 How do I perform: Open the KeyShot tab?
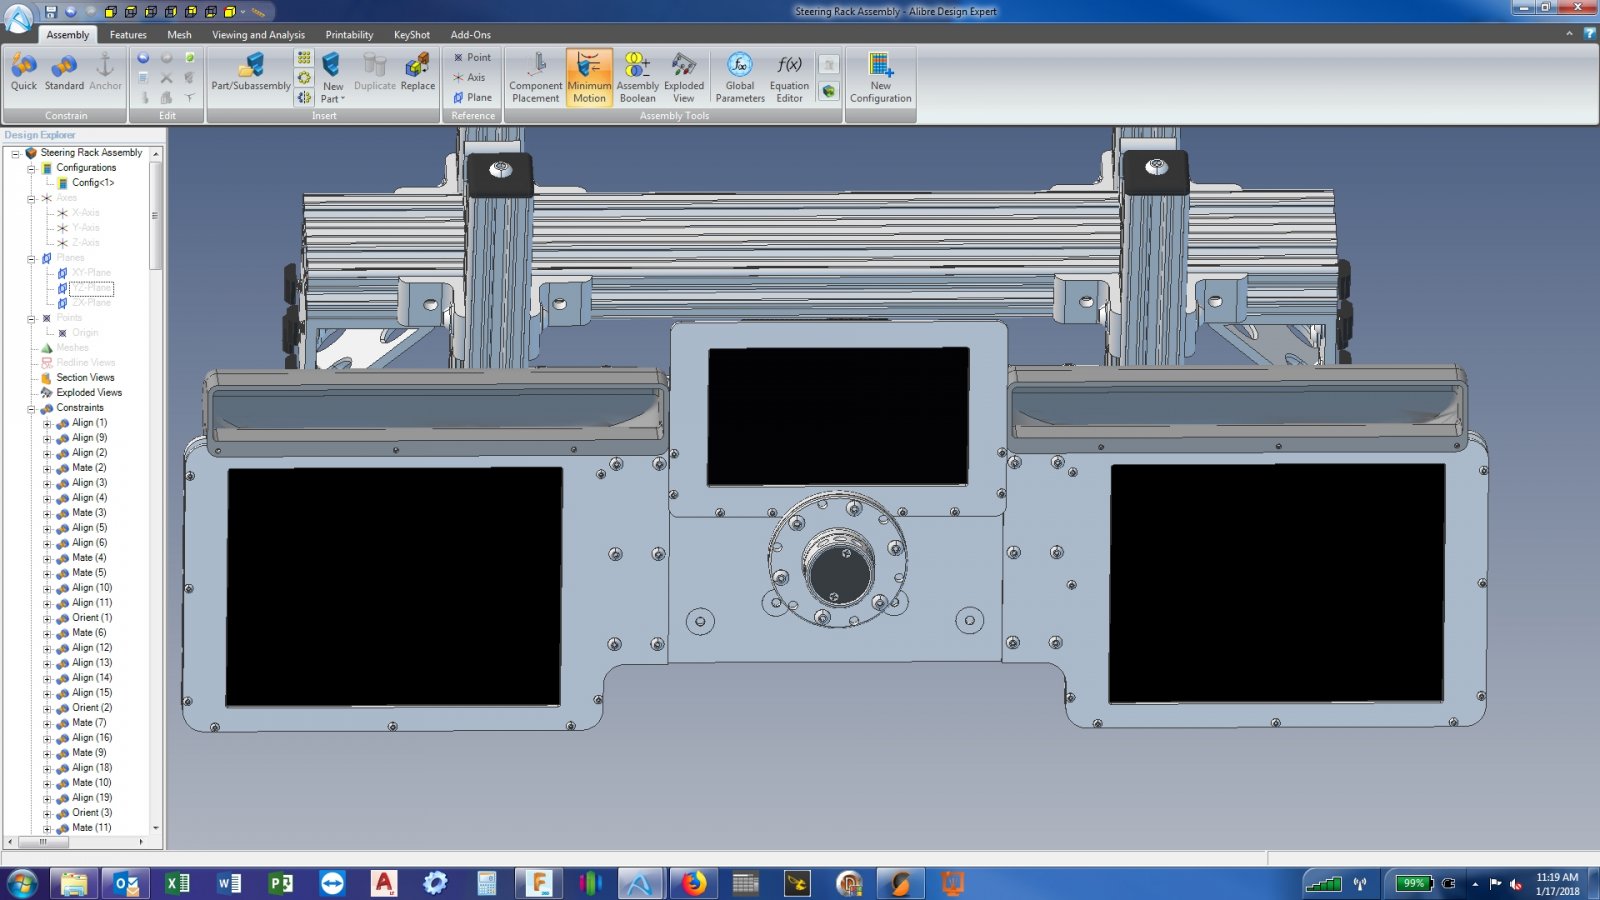[x=411, y=35]
